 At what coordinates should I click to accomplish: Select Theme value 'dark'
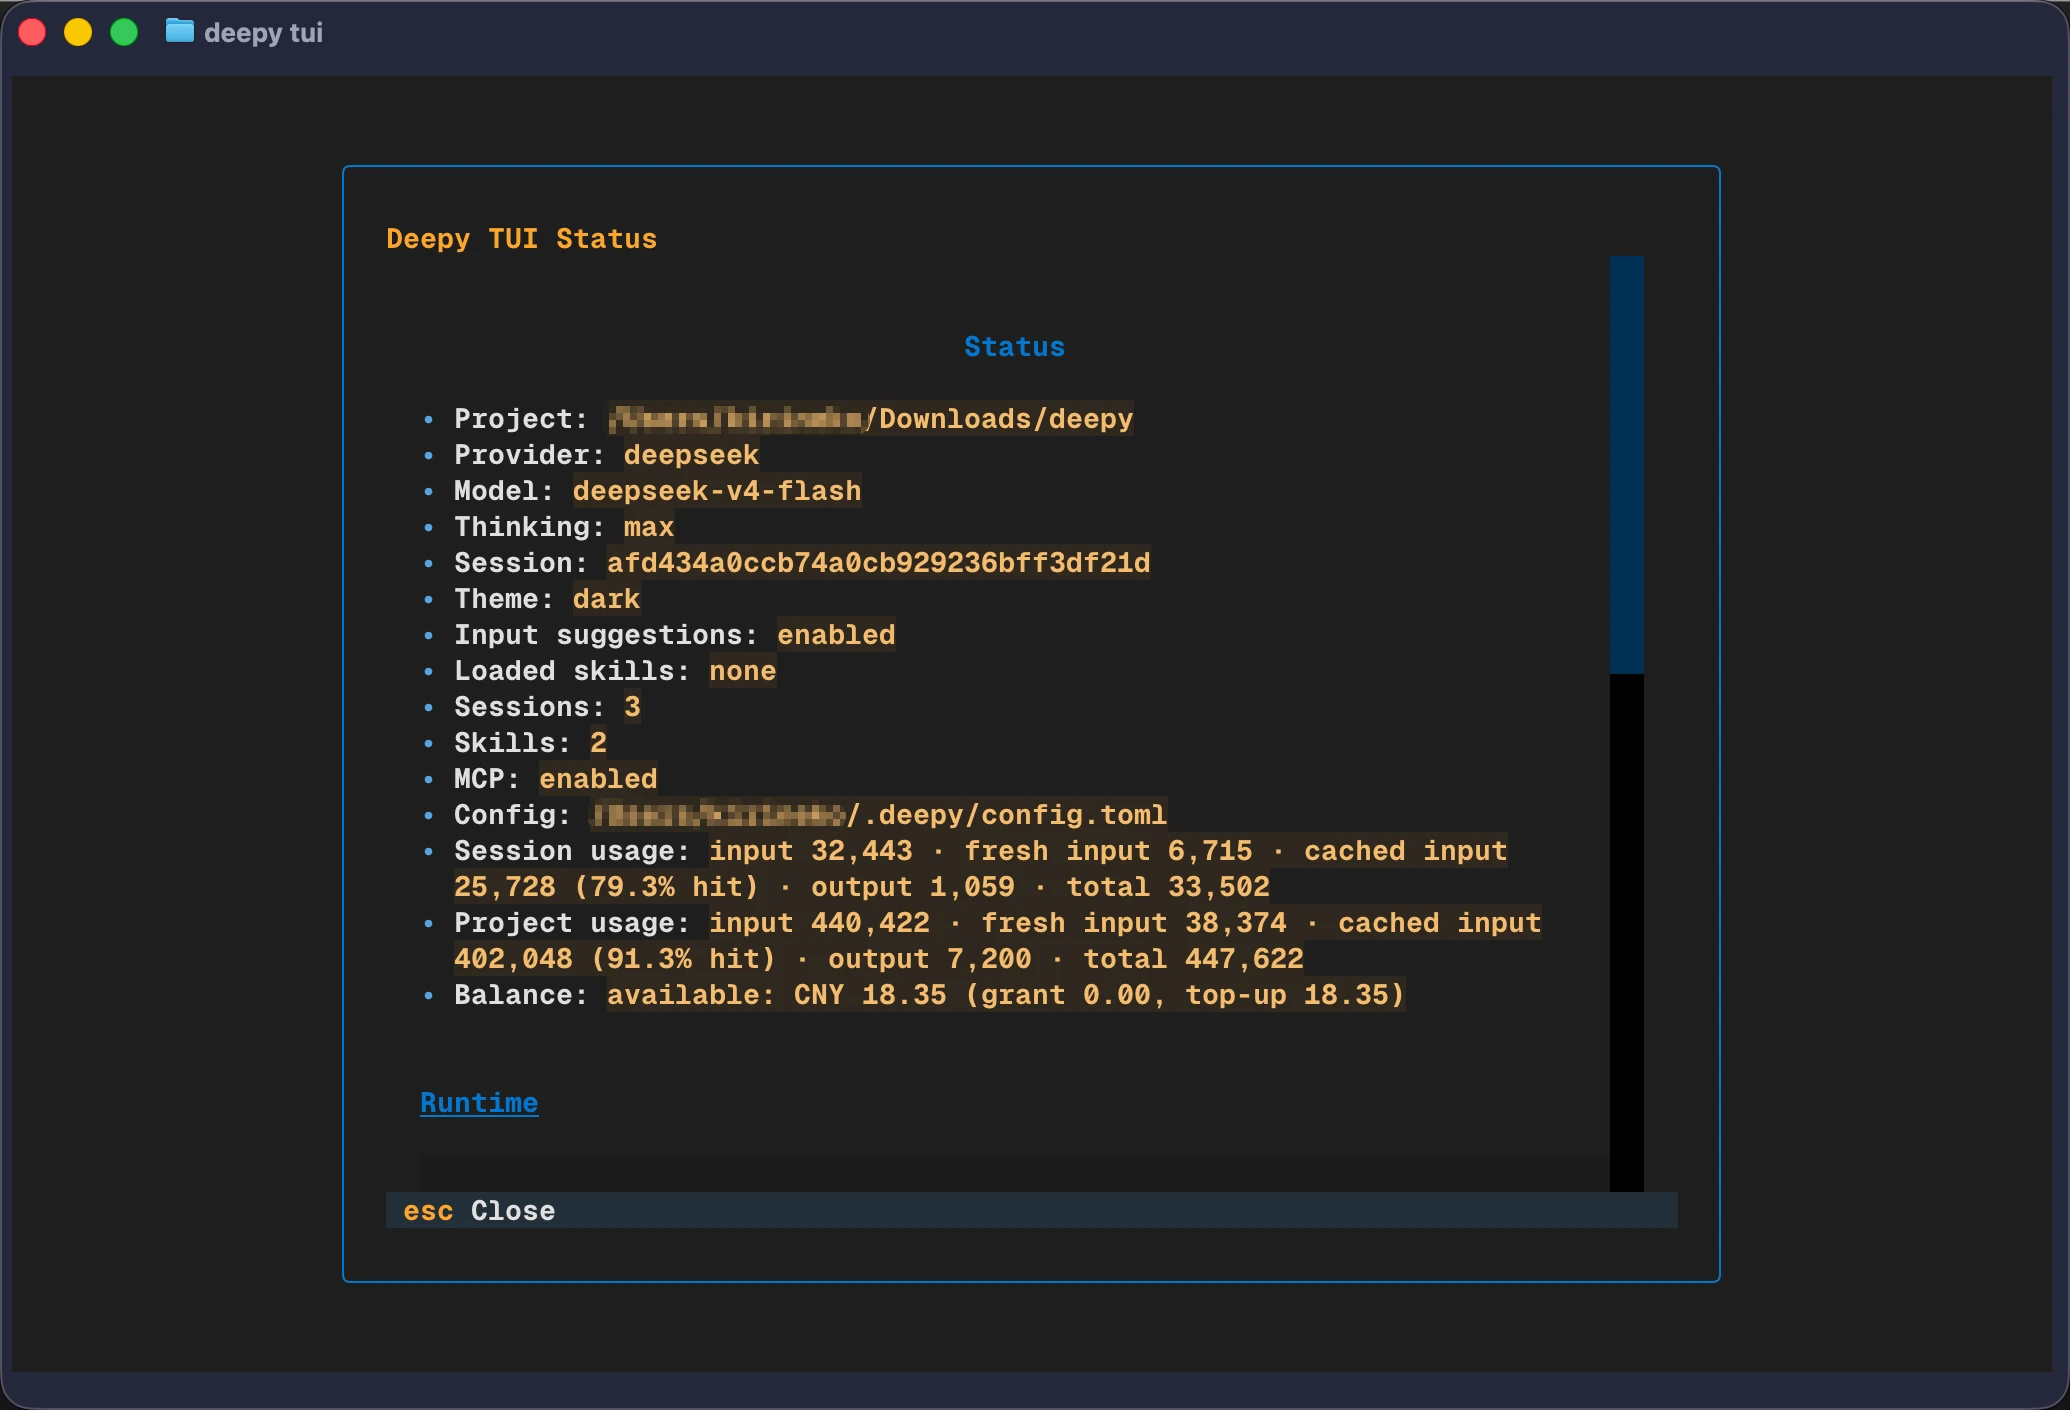tap(606, 598)
